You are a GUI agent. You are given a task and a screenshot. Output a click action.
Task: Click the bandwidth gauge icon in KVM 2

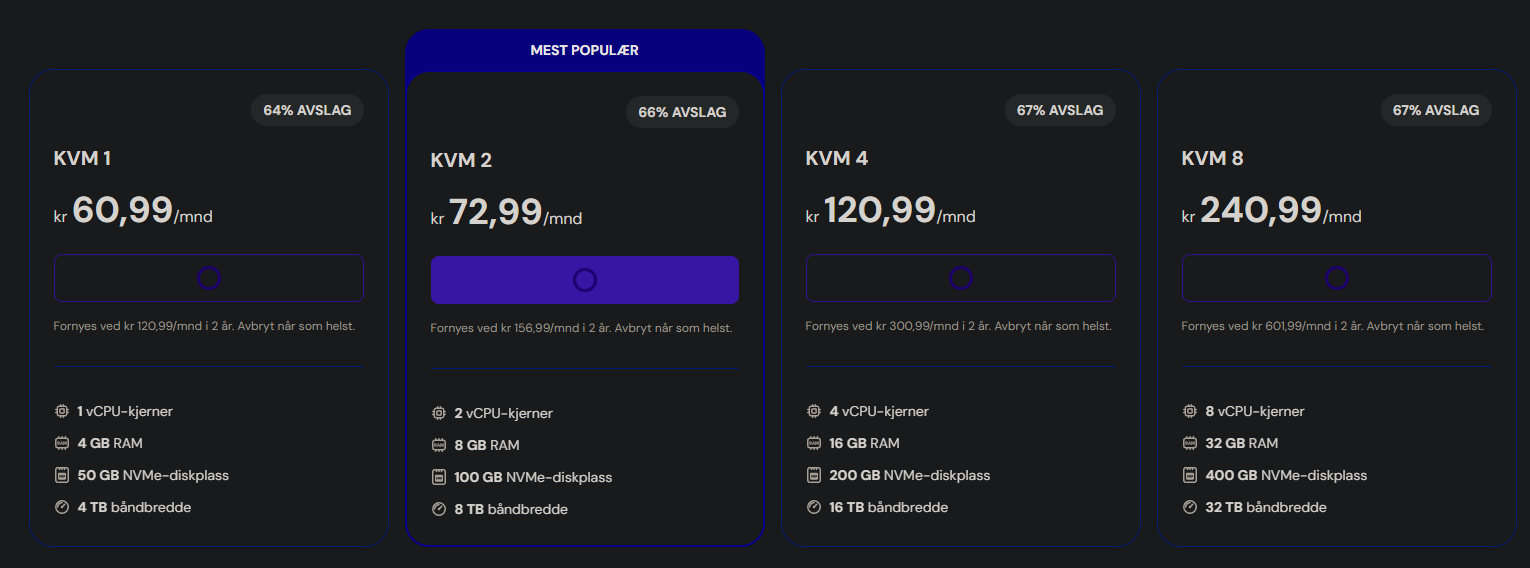click(x=438, y=509)
